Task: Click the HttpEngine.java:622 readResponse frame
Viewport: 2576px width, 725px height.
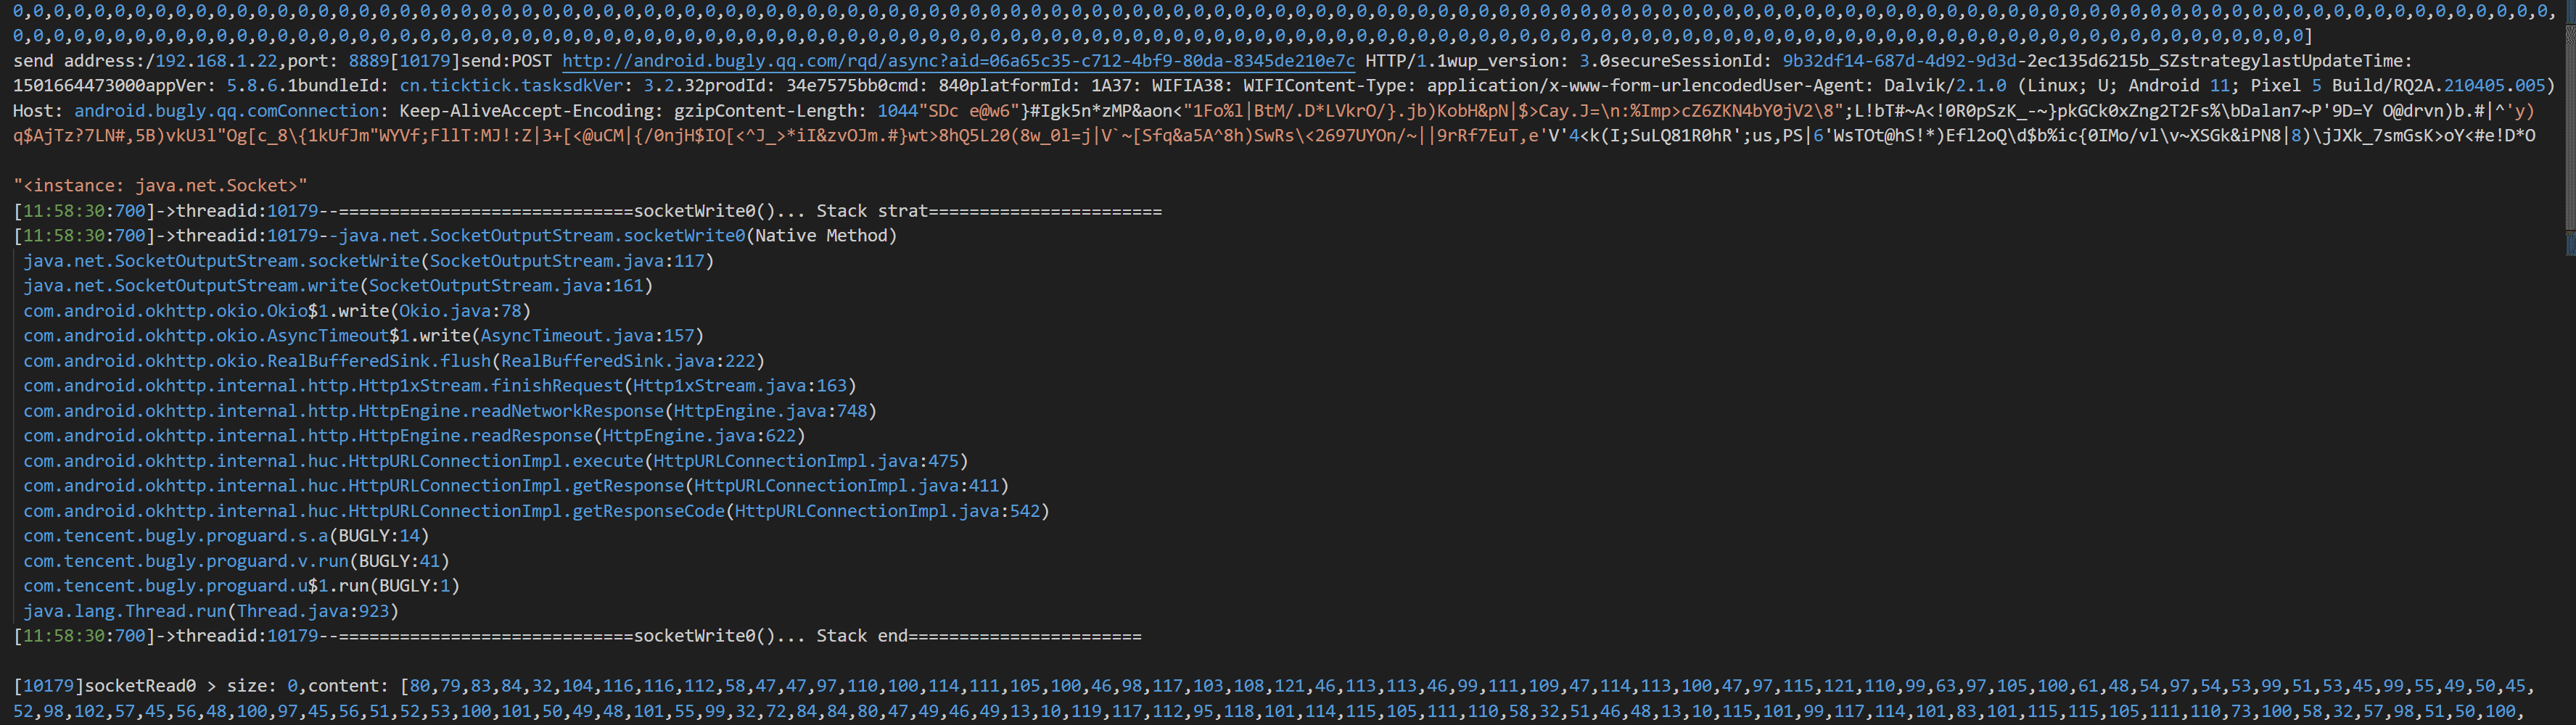Action: (x=415, y=436)
